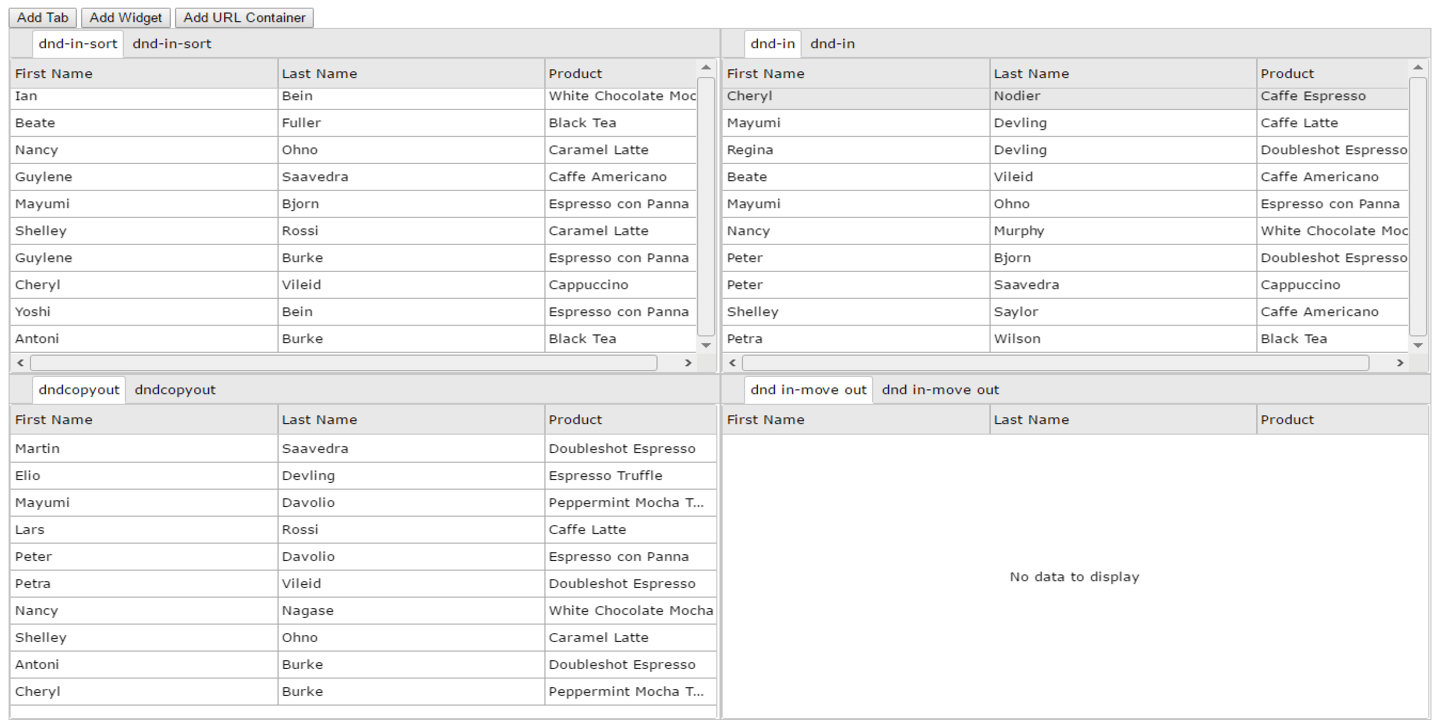Select the Nagase last name cell

[x=411, y=611]
